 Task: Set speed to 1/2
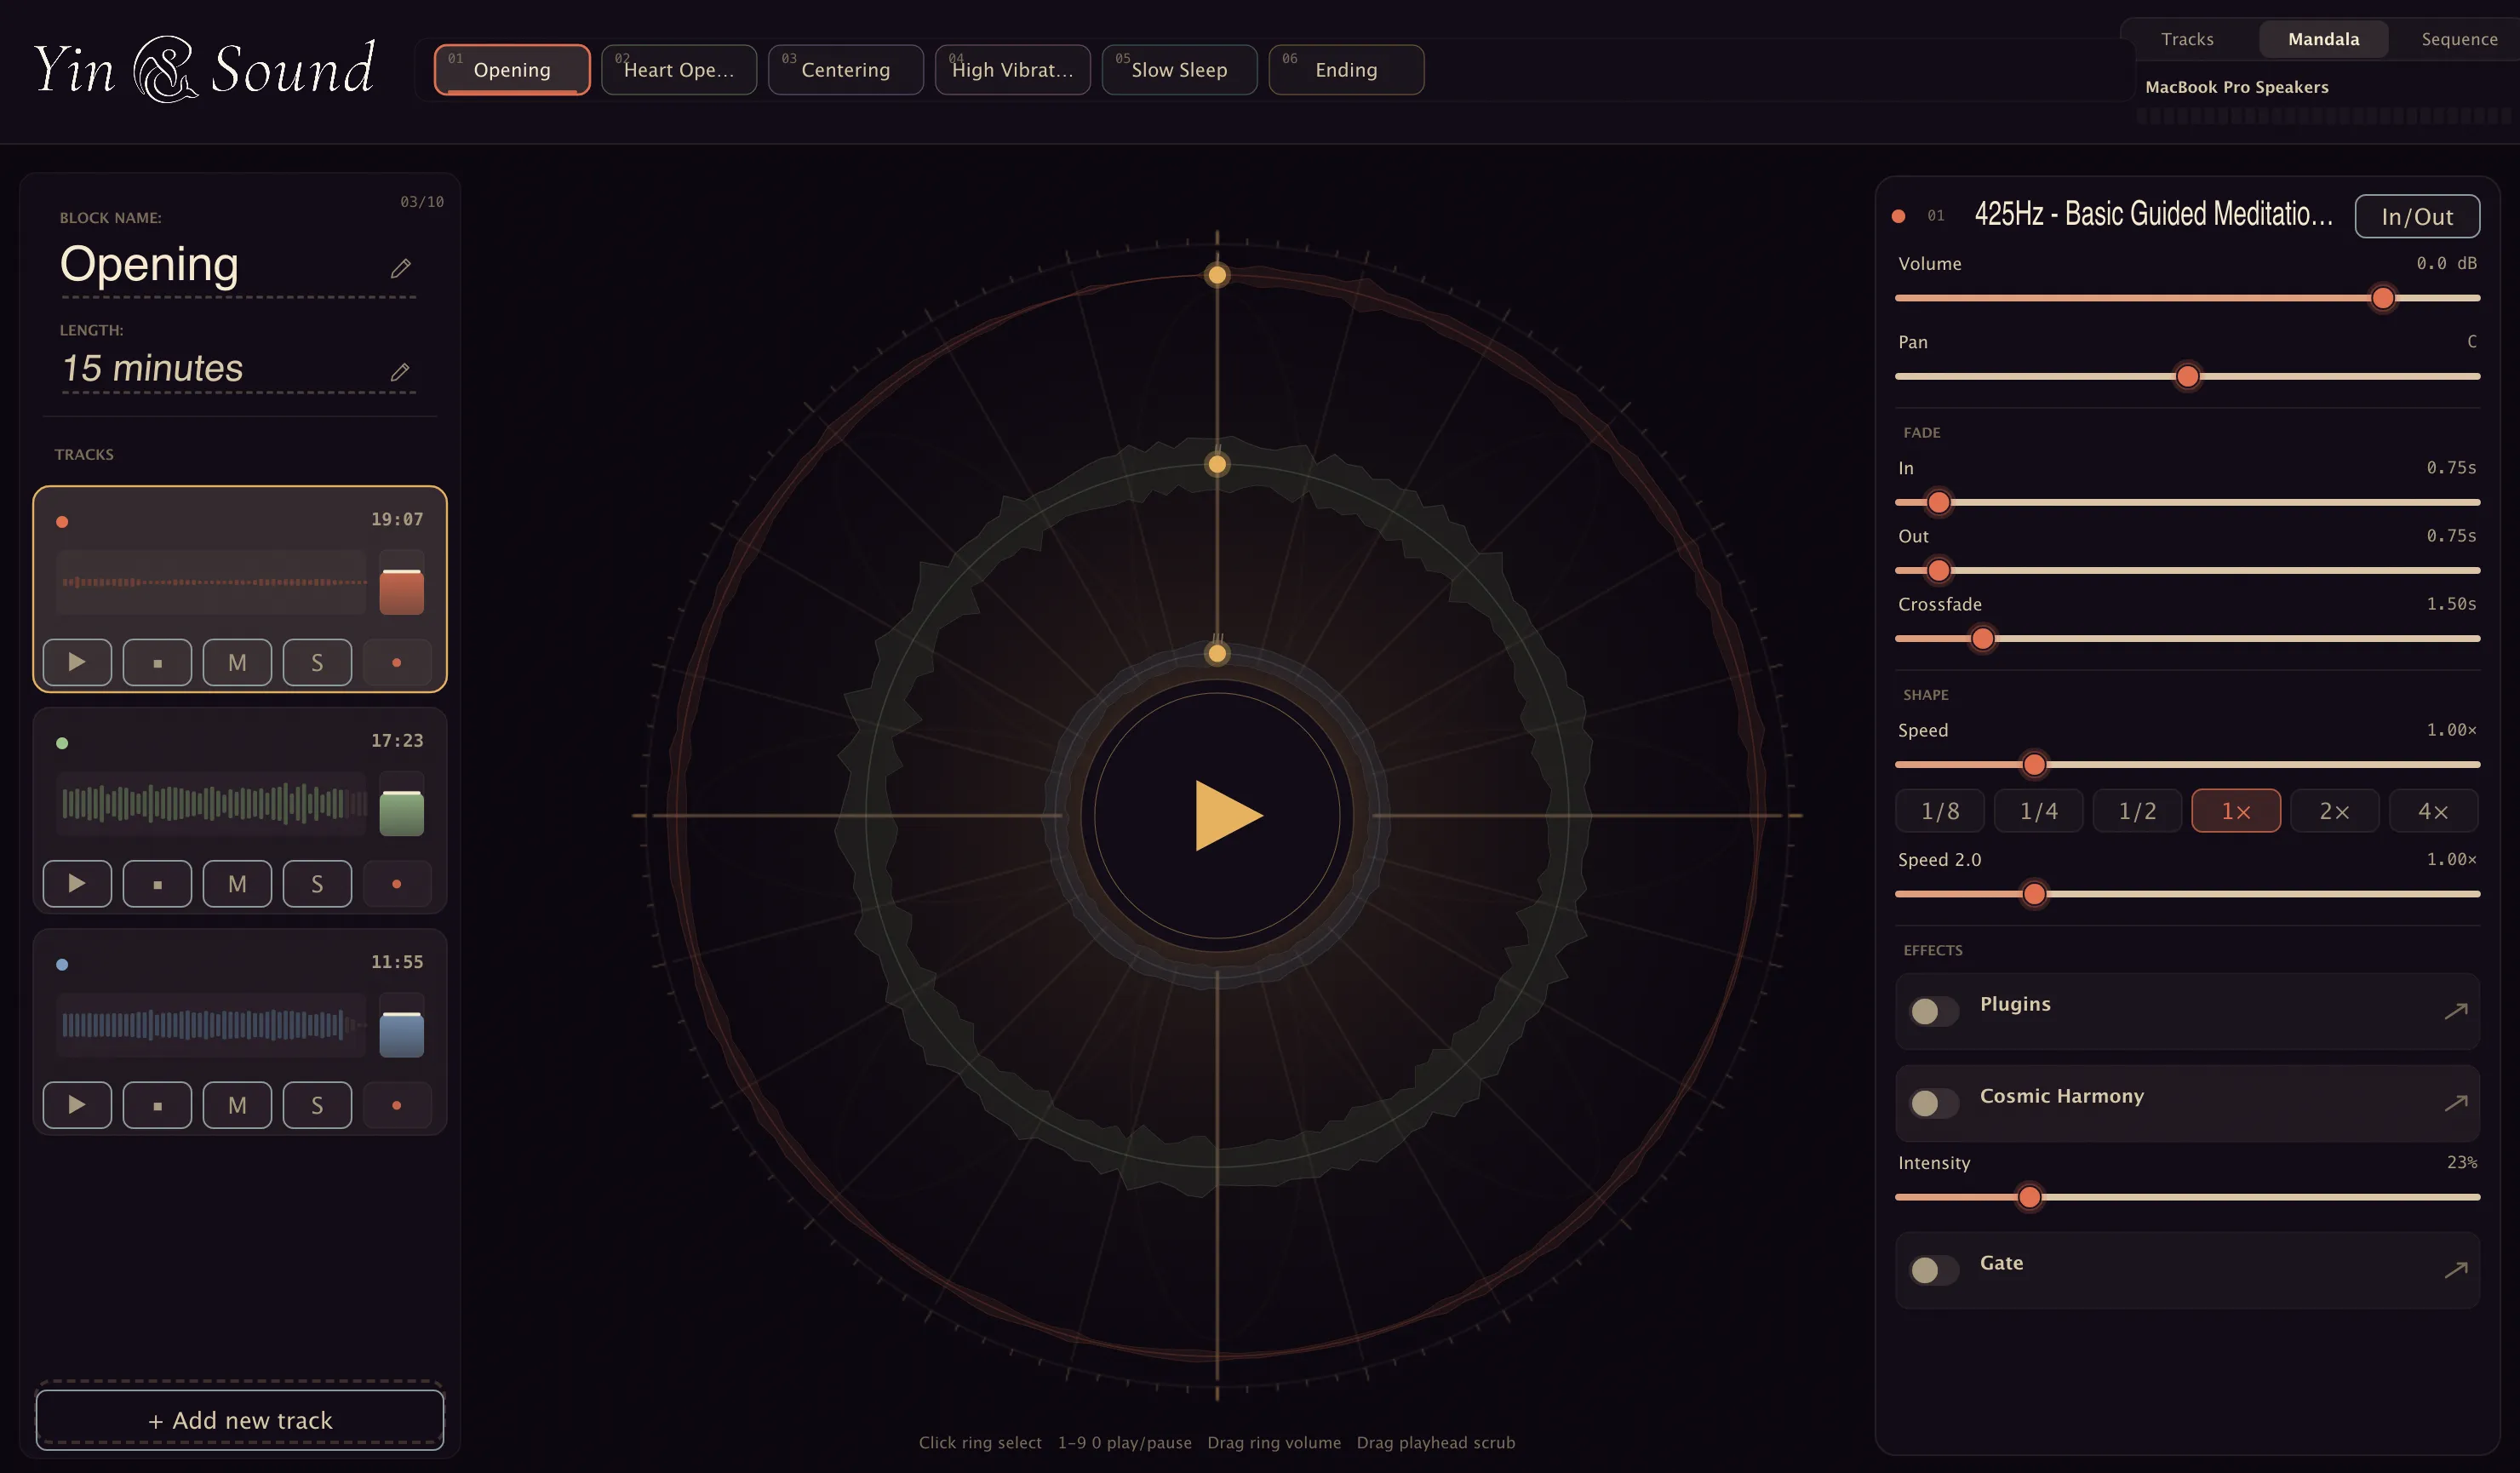point(2138,811)
